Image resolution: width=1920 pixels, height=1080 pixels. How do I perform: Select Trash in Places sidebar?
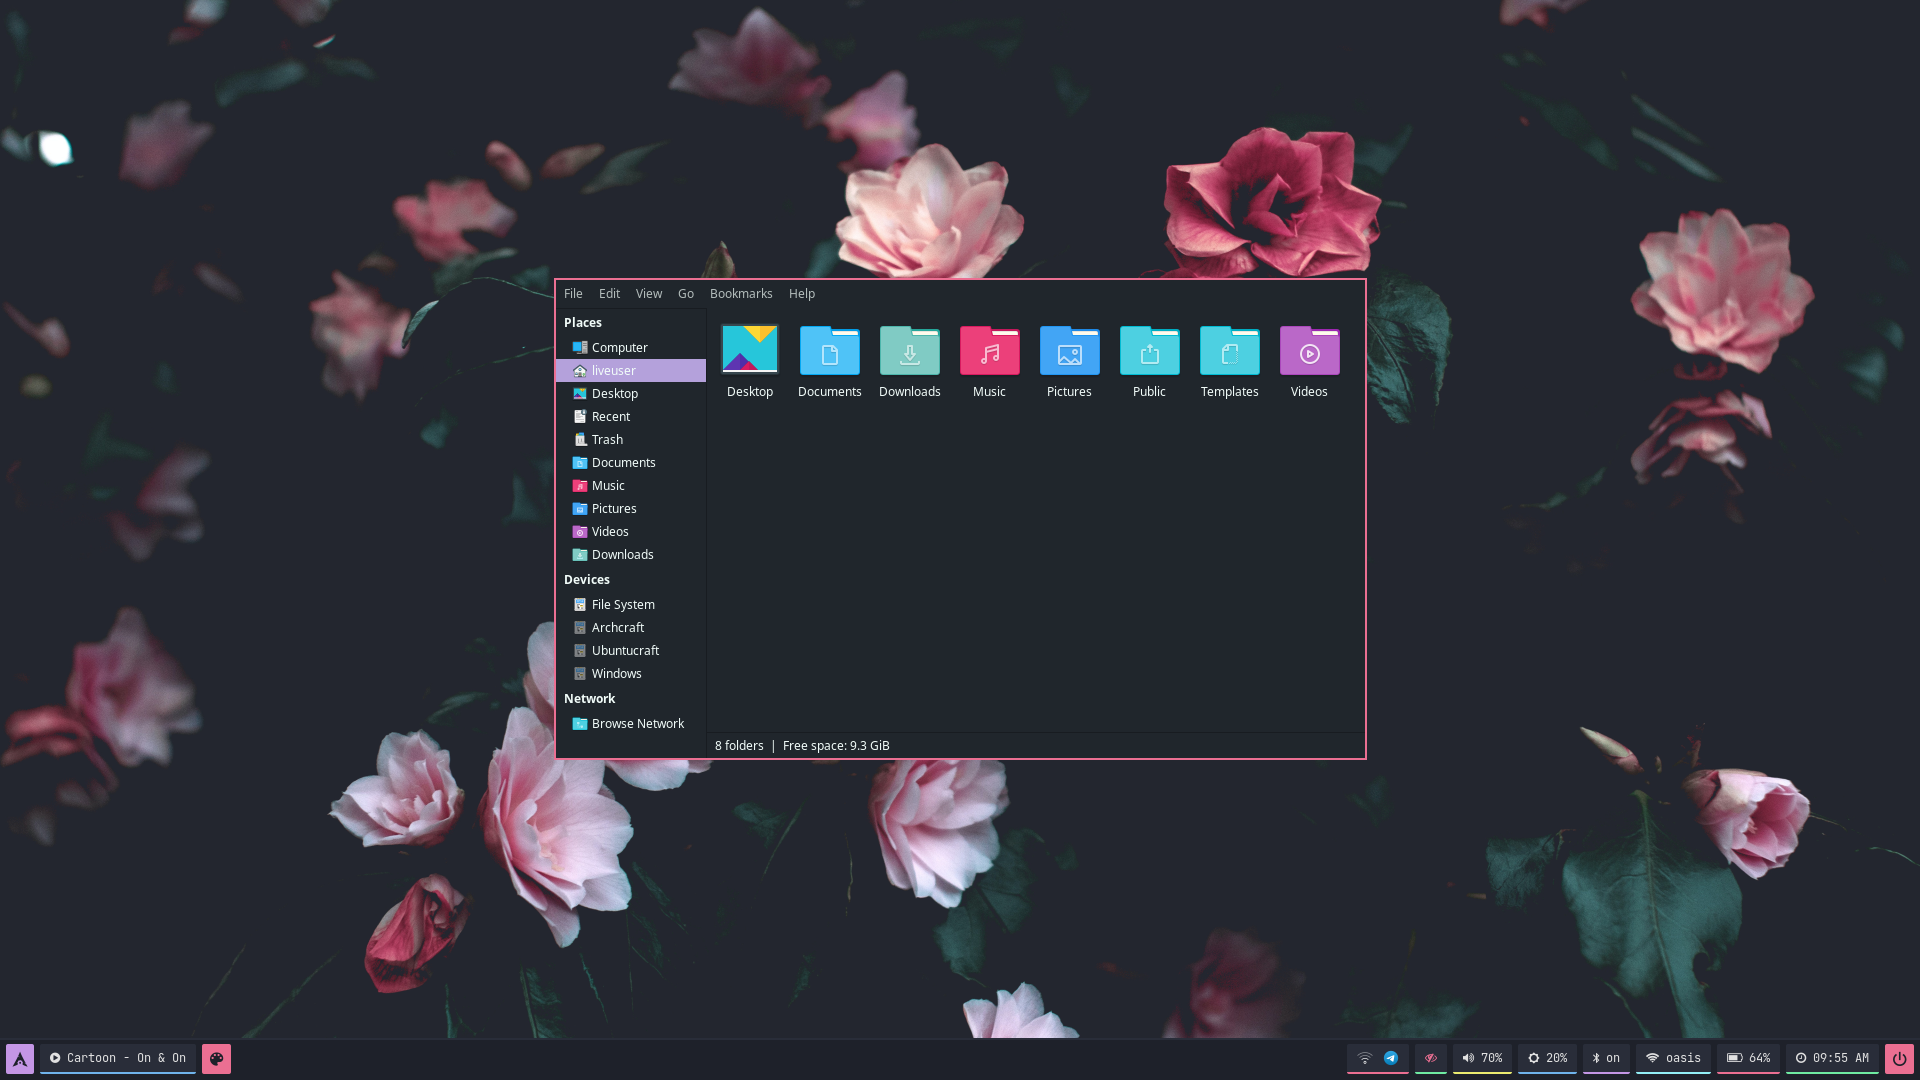tap(607, 440)
